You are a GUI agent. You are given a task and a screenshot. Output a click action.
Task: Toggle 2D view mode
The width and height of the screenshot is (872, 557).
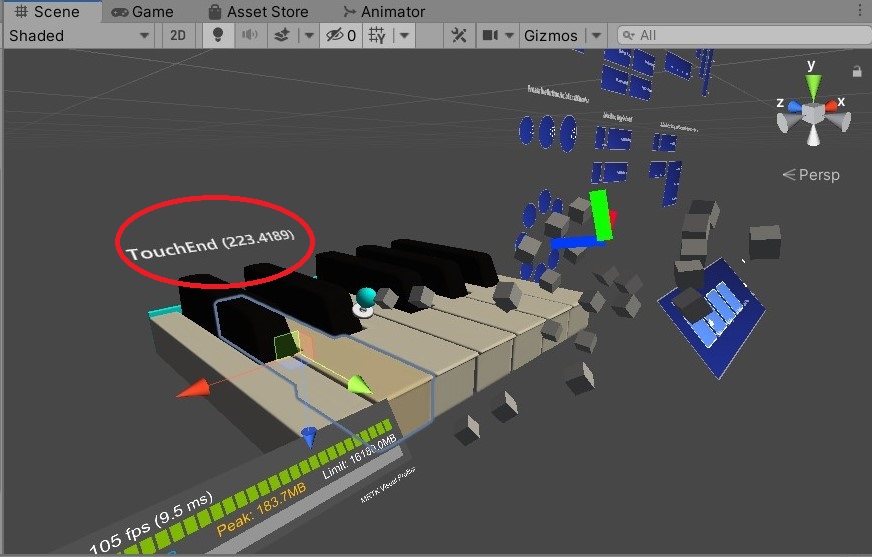click(x=177, y=36)
